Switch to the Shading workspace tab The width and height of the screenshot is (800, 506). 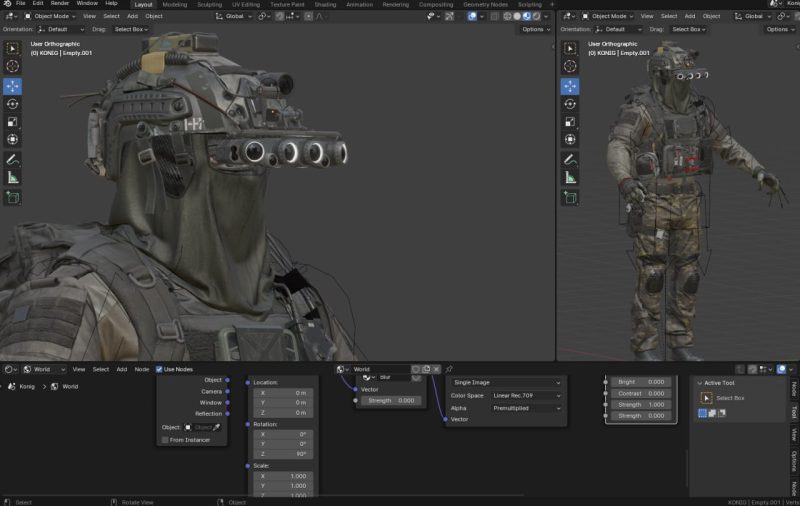point(325,4)
